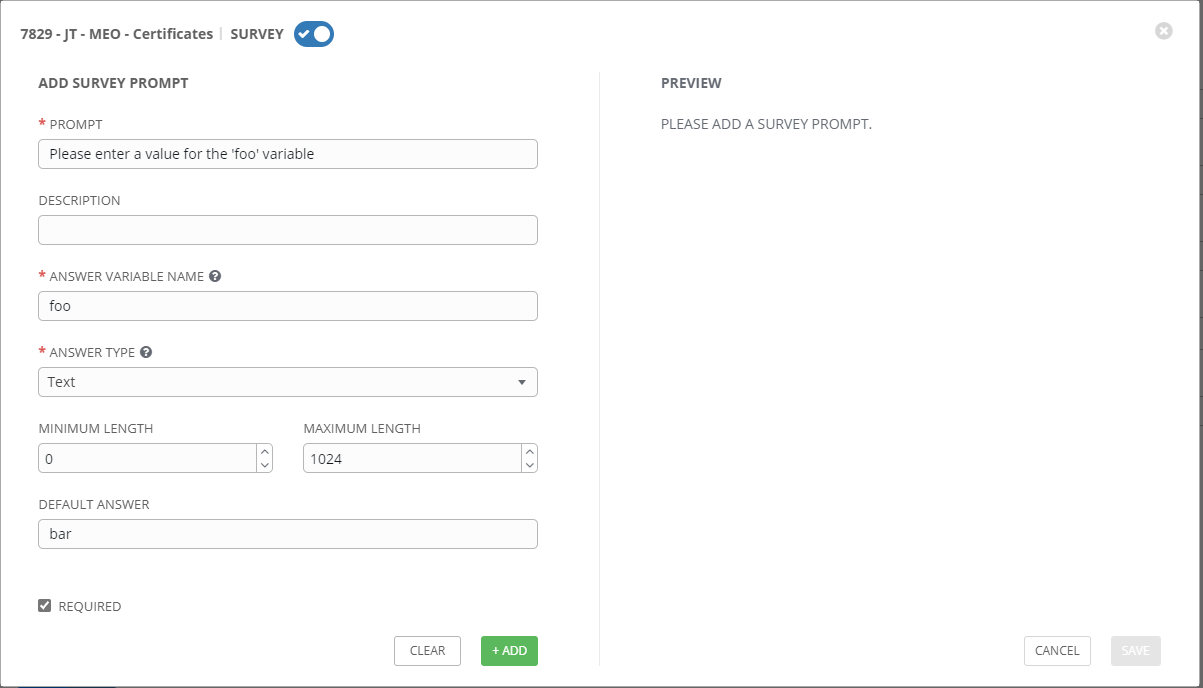Increment Minimum Length with the up arrow
Image resolution: width=1203 pixels, height=688 pixels.
(264, 452)
